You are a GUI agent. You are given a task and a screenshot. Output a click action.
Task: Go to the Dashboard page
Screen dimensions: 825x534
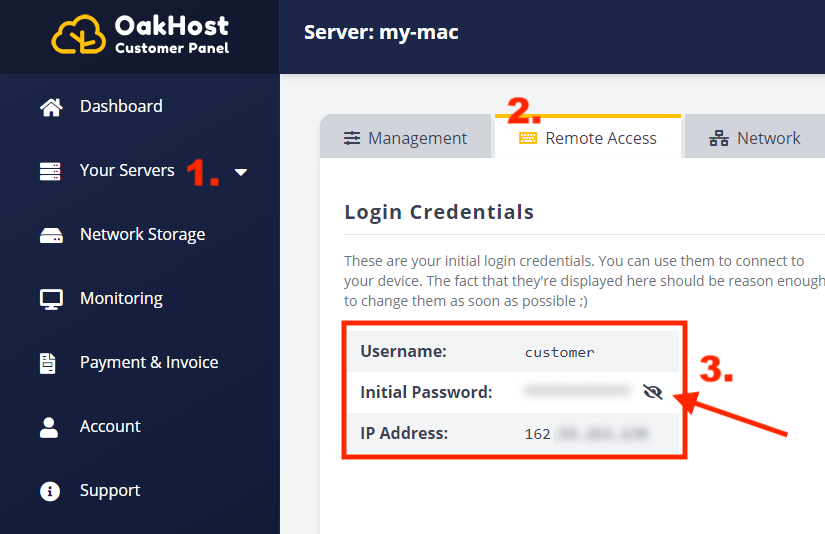(121, 107)
